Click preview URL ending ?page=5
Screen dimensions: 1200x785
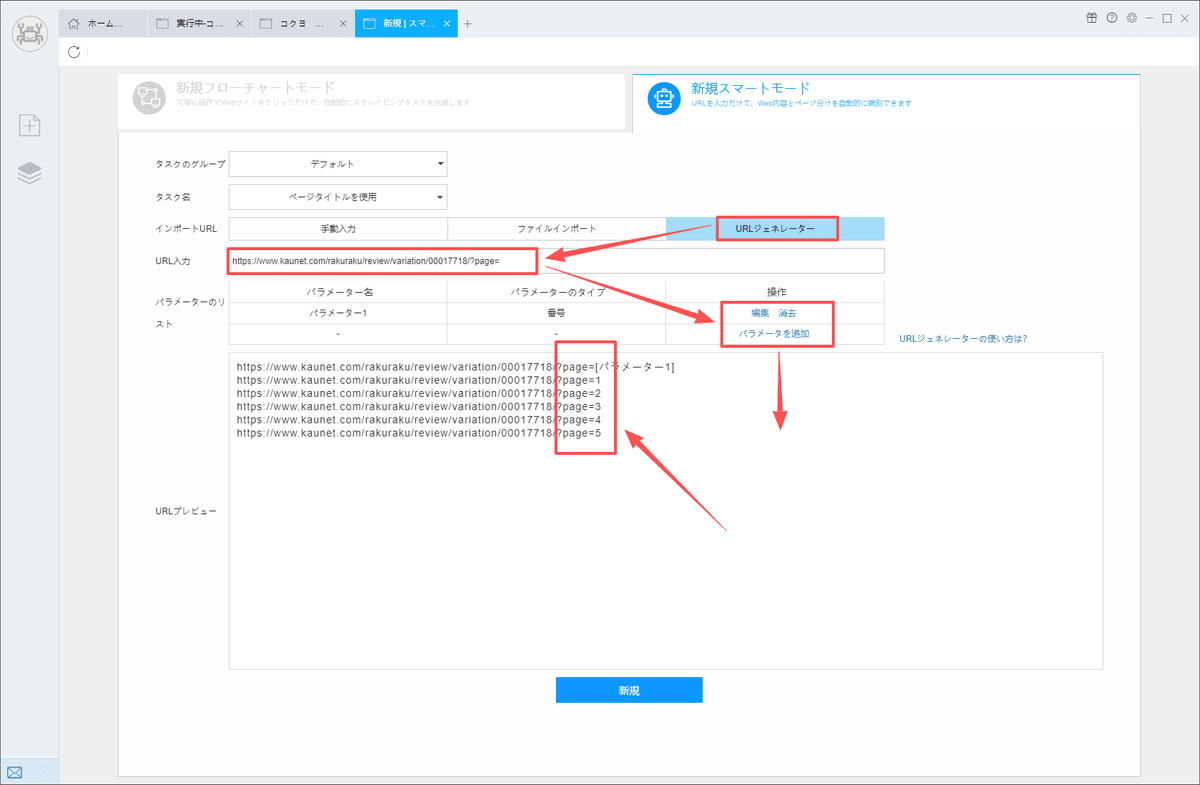419,433
